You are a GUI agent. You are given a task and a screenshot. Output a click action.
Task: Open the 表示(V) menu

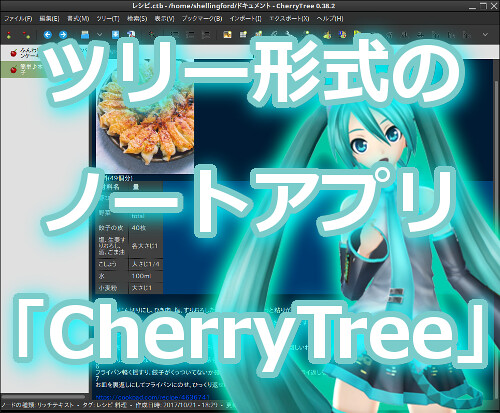[x=164, y=19]
